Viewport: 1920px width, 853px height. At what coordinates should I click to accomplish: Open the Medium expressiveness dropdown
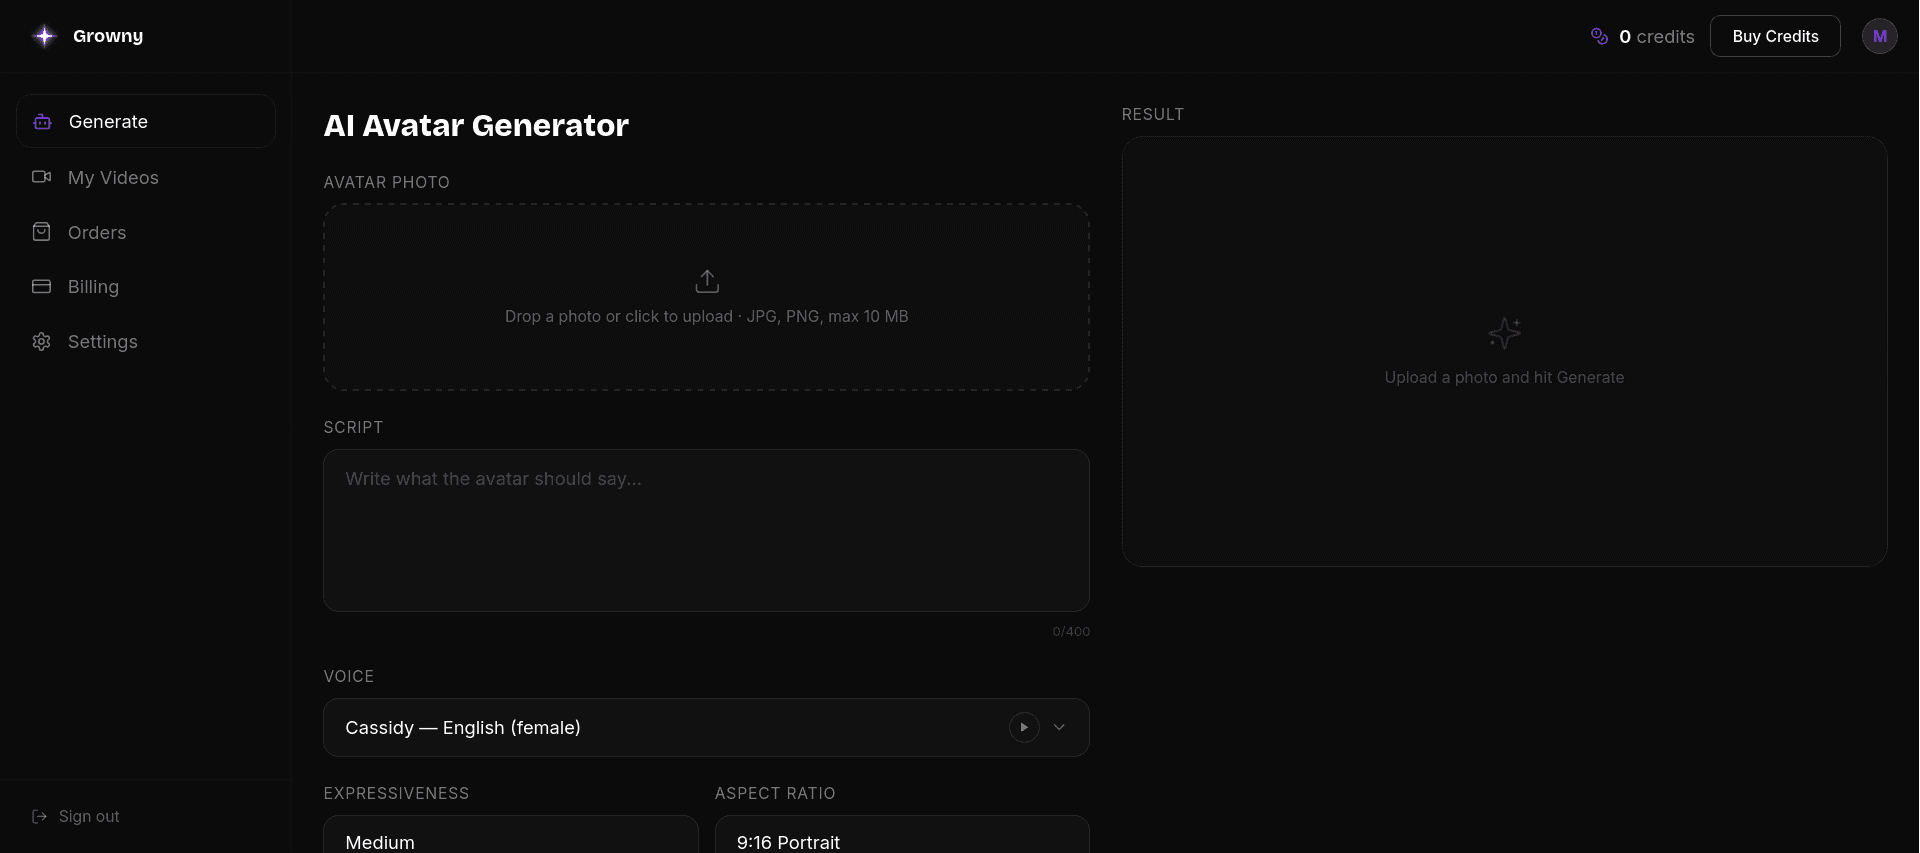[511, 836]
